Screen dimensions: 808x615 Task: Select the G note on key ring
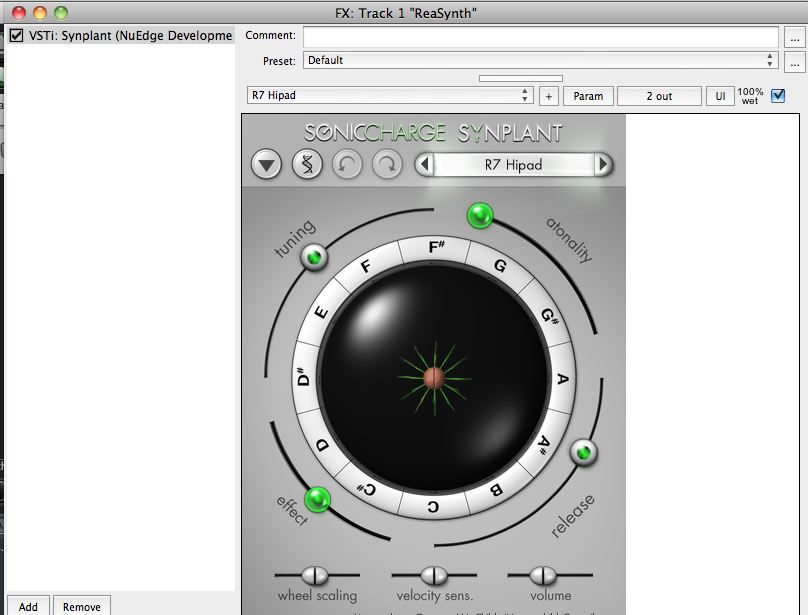(499, 266)
